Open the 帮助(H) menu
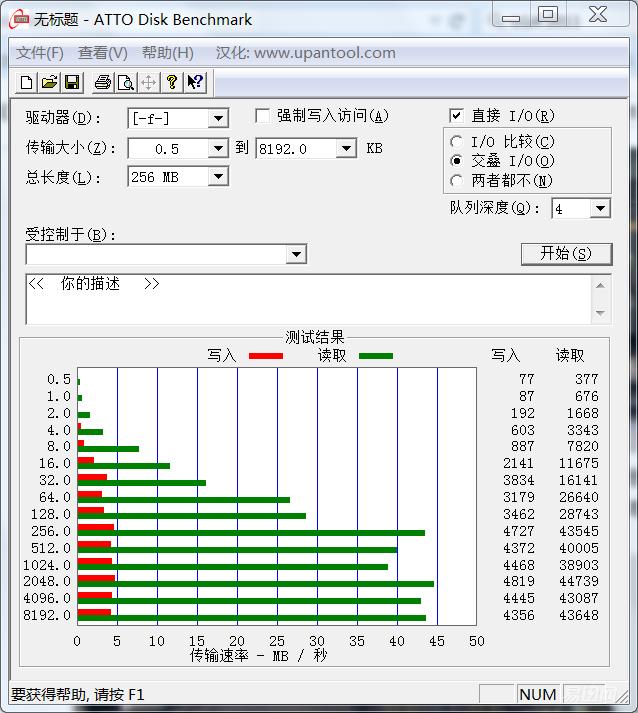Viewport: 638px width, 713px height. (x=168, y=53)
